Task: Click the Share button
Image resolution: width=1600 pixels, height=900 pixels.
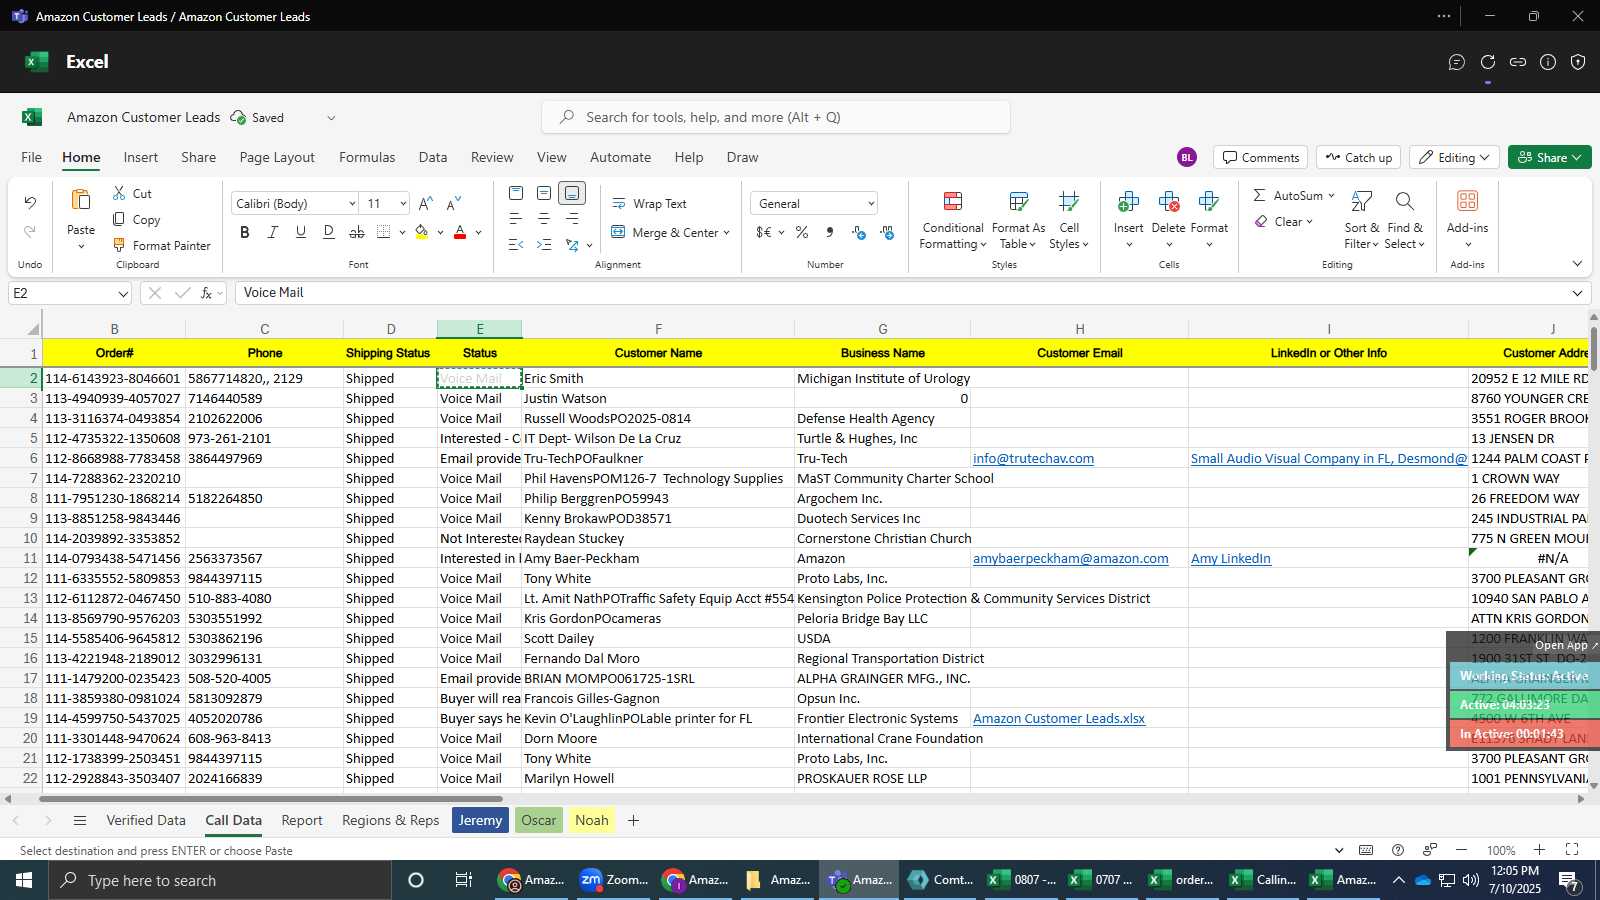Action: point(1549,157)
